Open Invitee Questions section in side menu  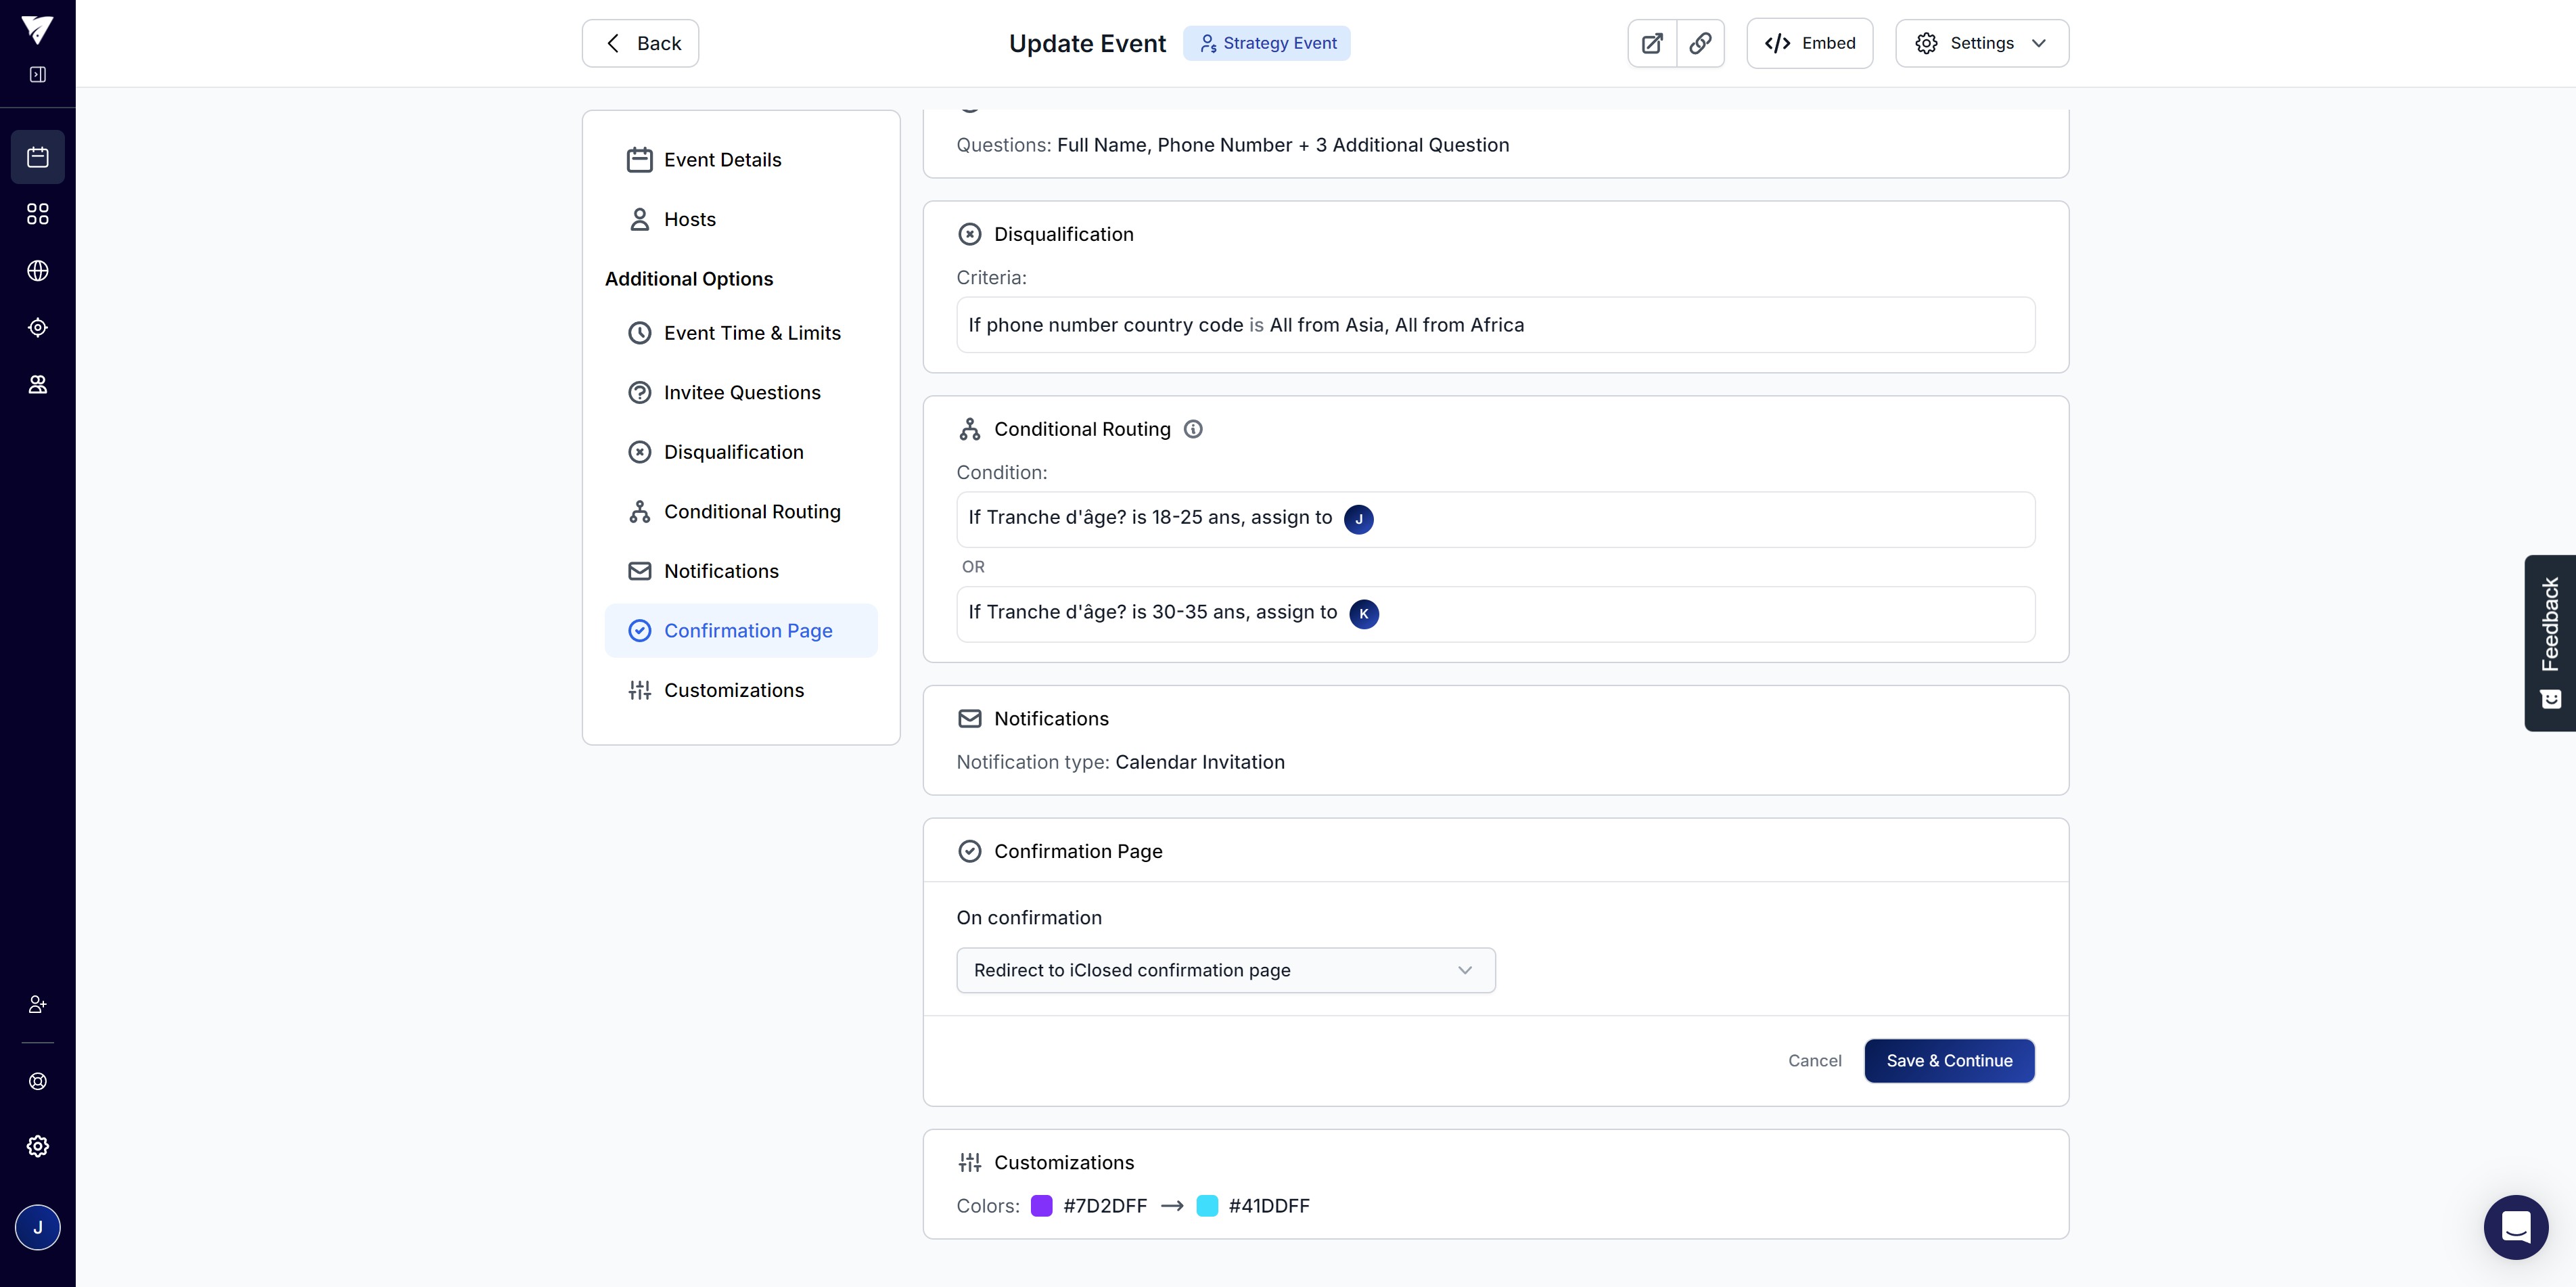point(741,393)
